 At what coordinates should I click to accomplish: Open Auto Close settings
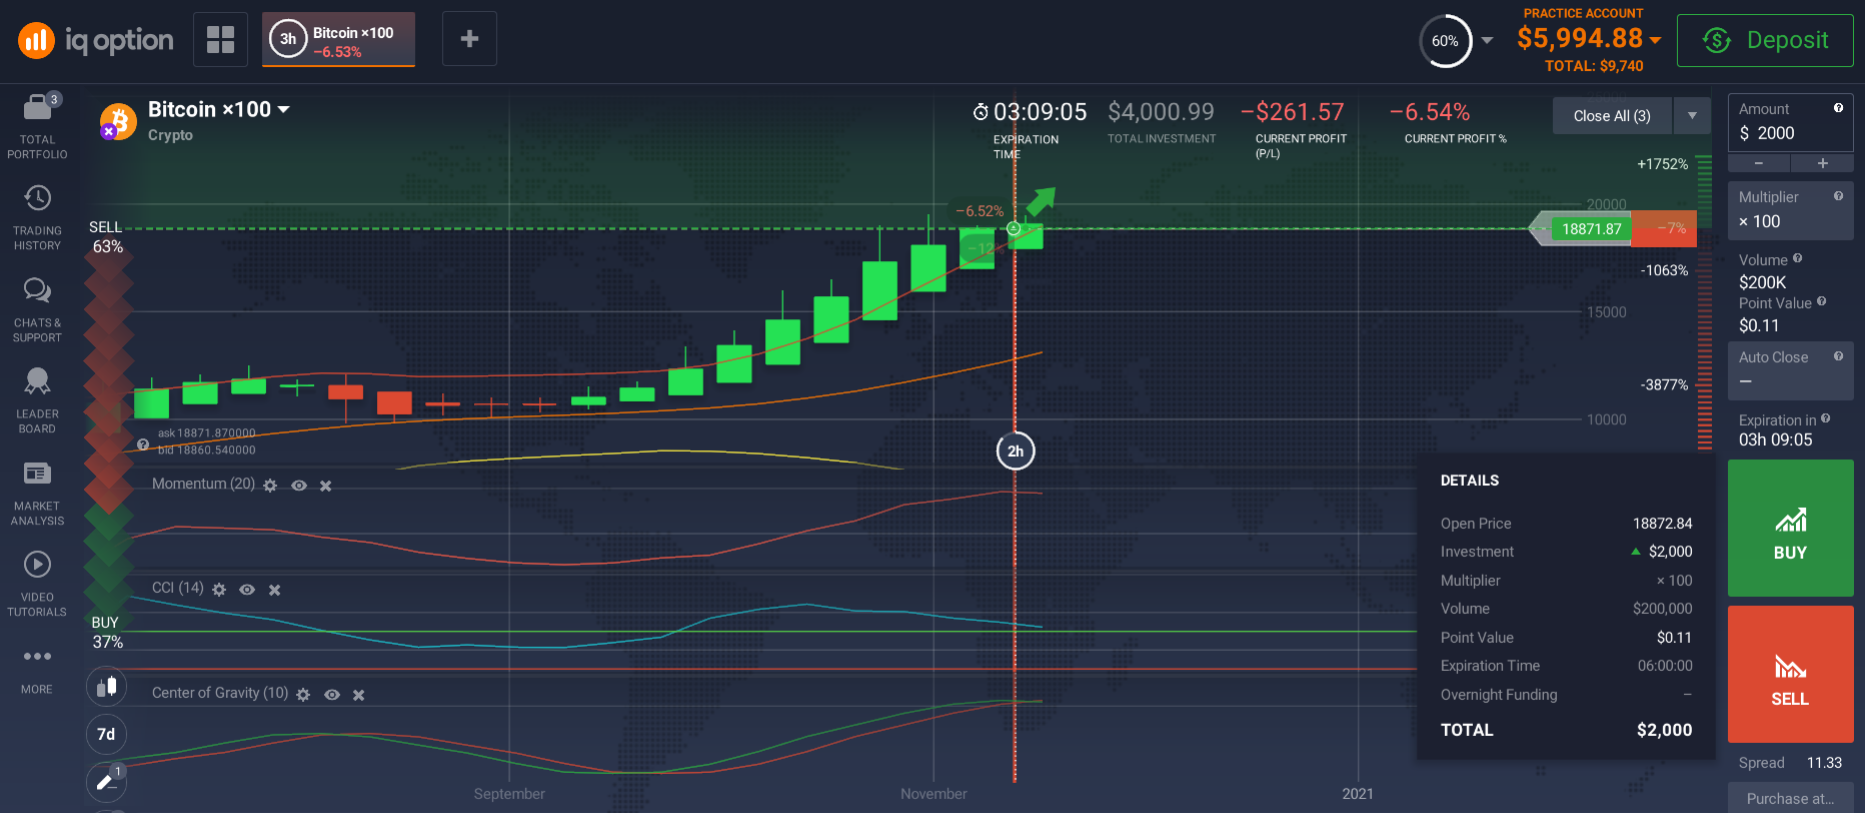(x=1790, y=370)
